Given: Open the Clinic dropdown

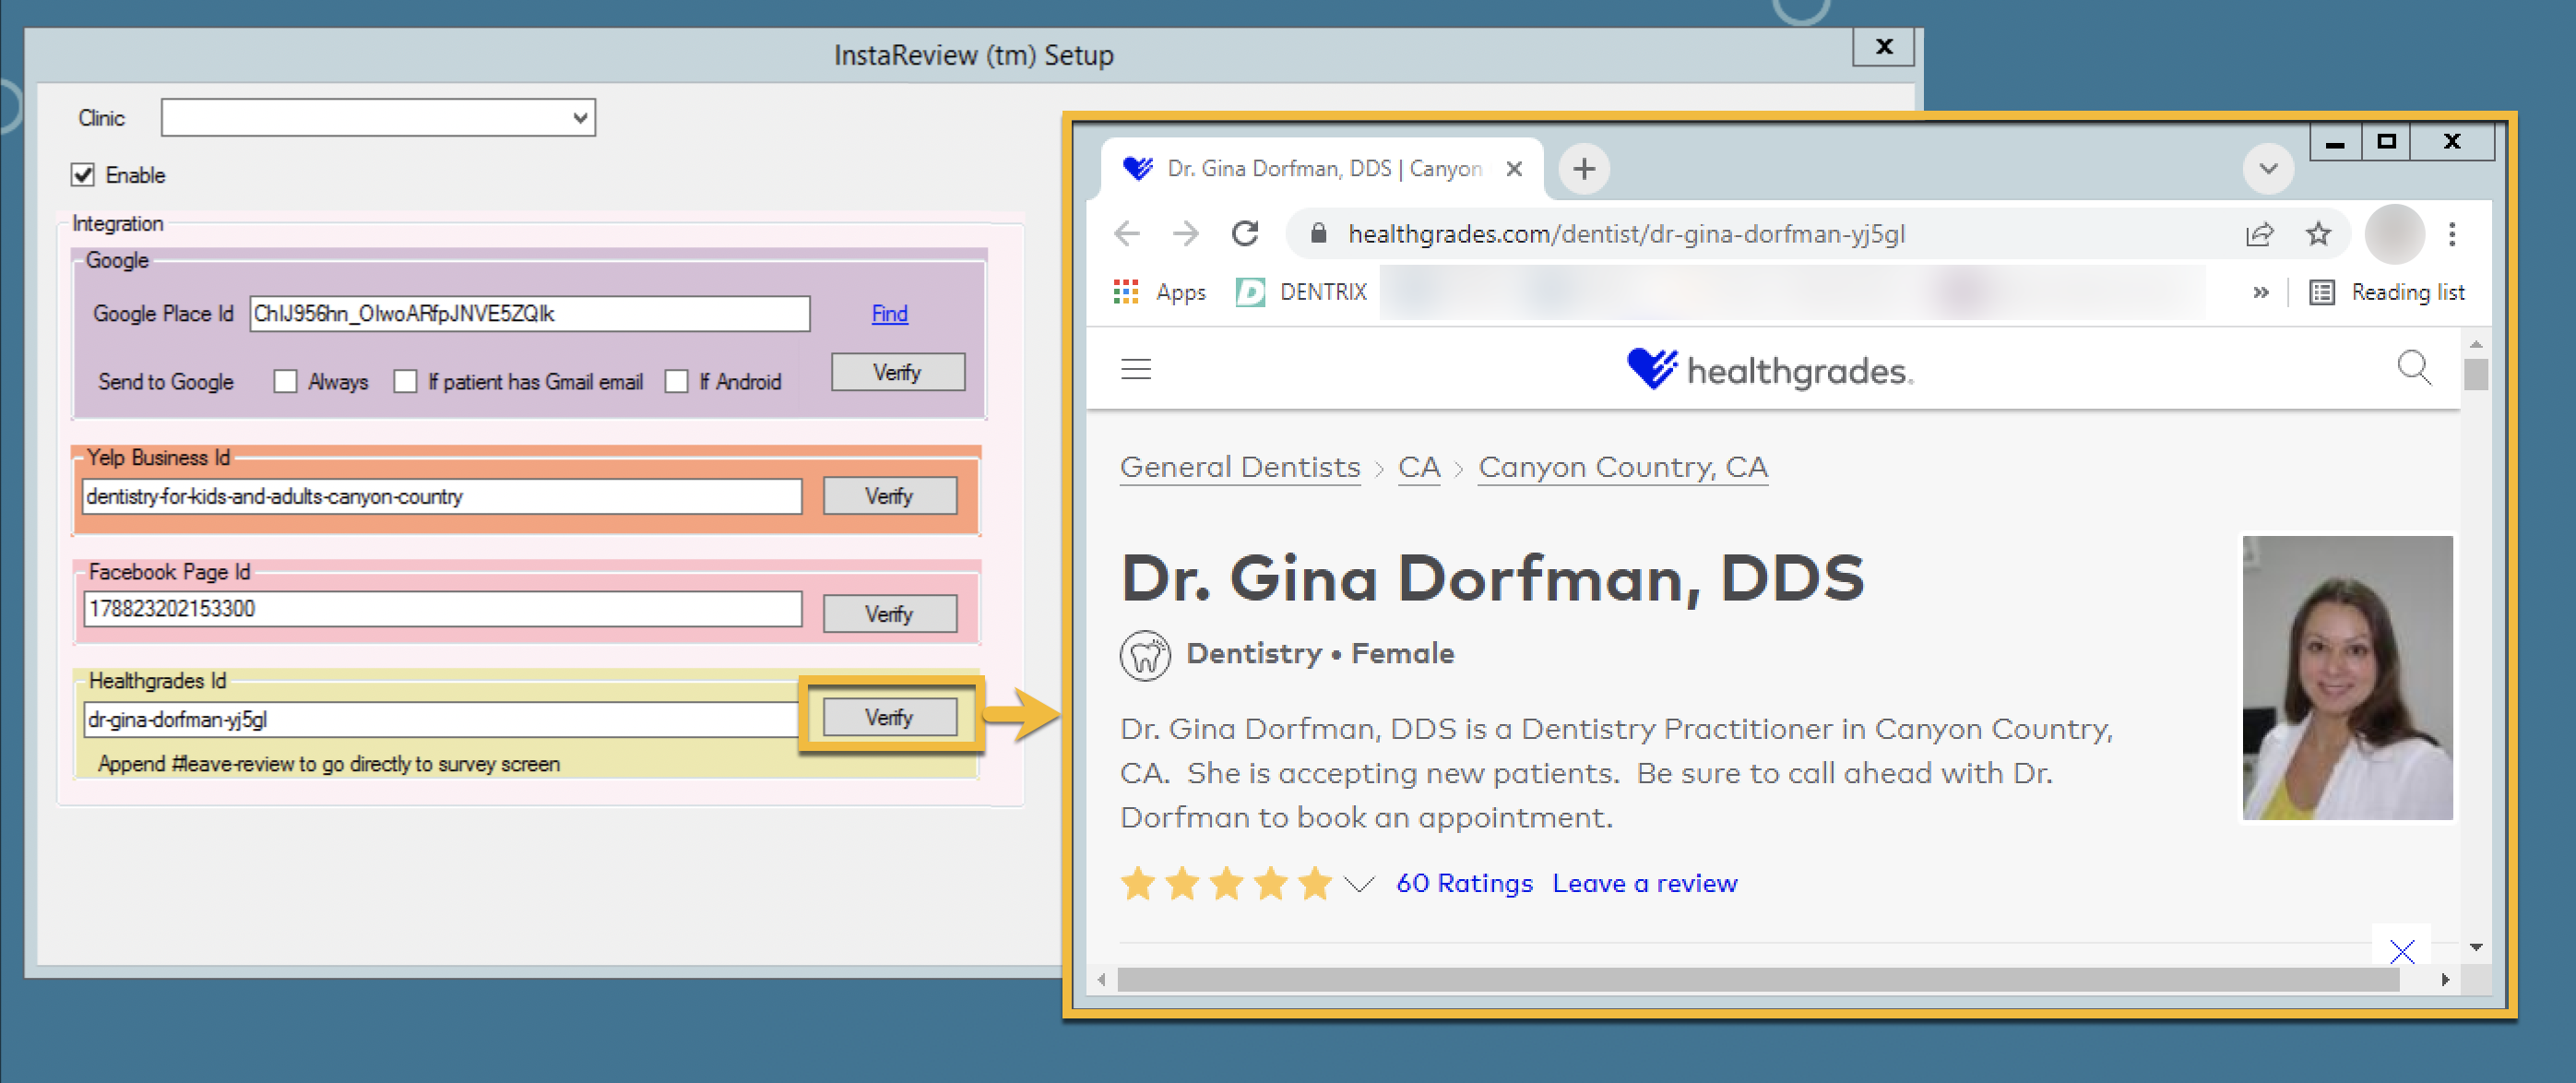Looking at the screenshot, I should pyautogui.click(x=378, y=118).
